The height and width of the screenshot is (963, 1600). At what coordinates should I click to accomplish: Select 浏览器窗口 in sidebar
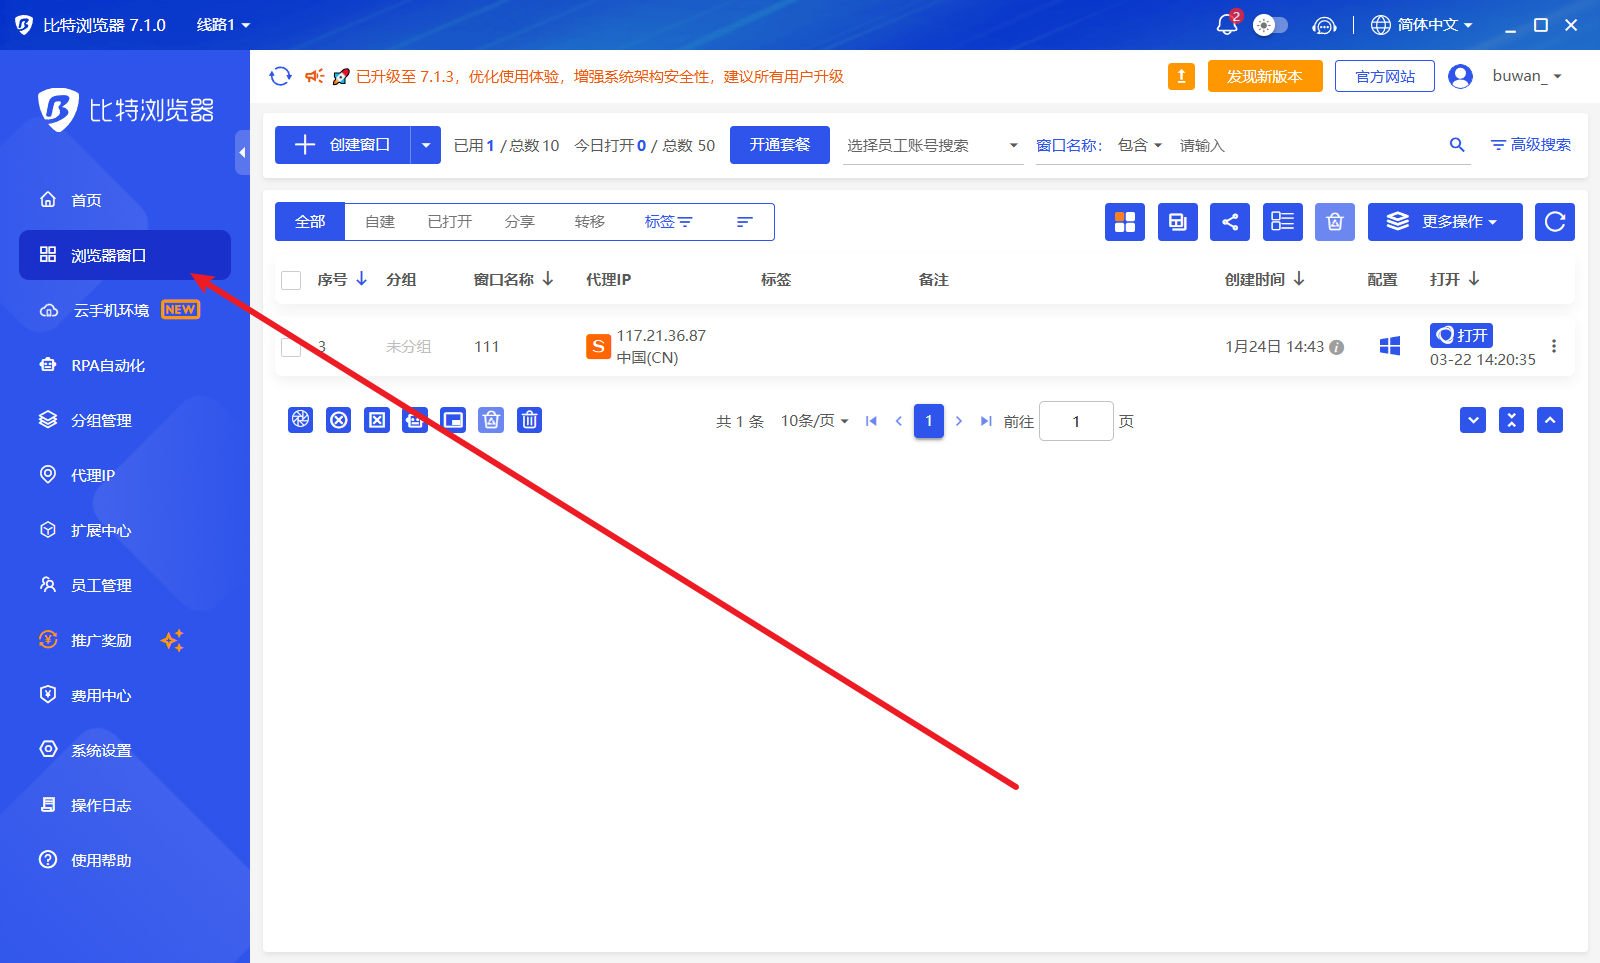pyautogui.click(x=125, y=255)
